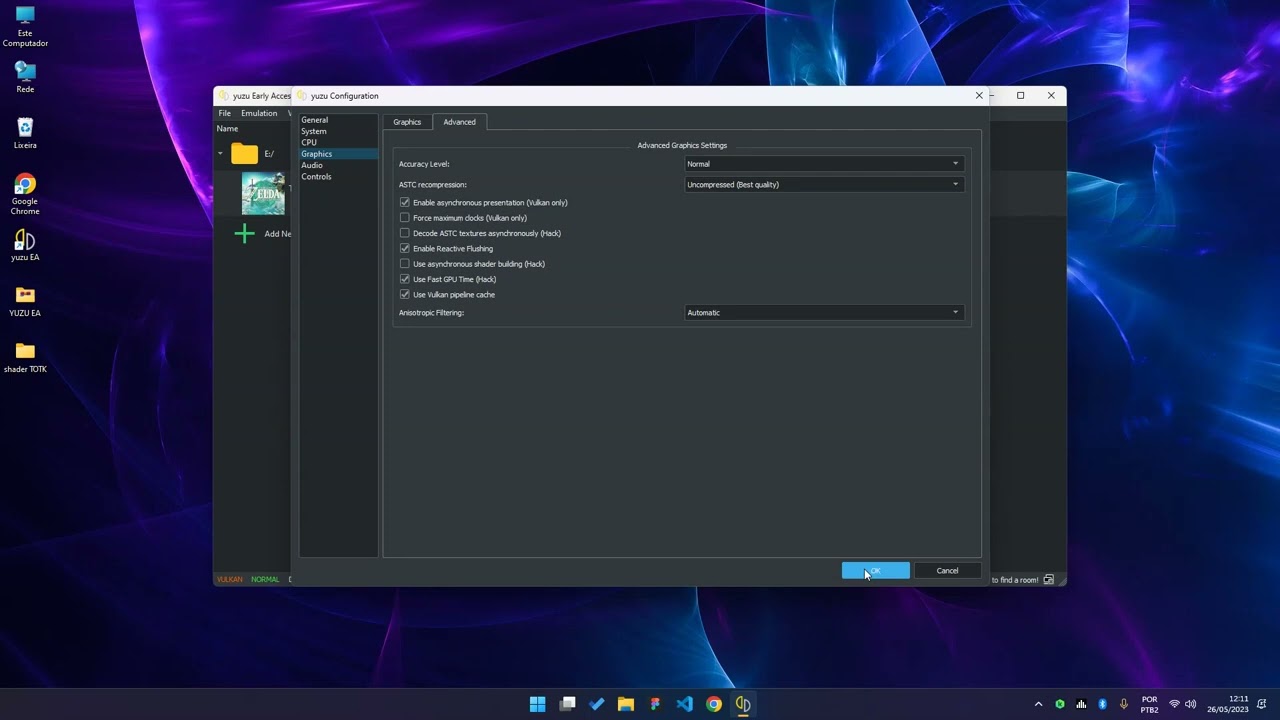Collapse the E:/ folder tree arrow
The height and width of the screenshot is (720, 1280).
coord(220,154)
